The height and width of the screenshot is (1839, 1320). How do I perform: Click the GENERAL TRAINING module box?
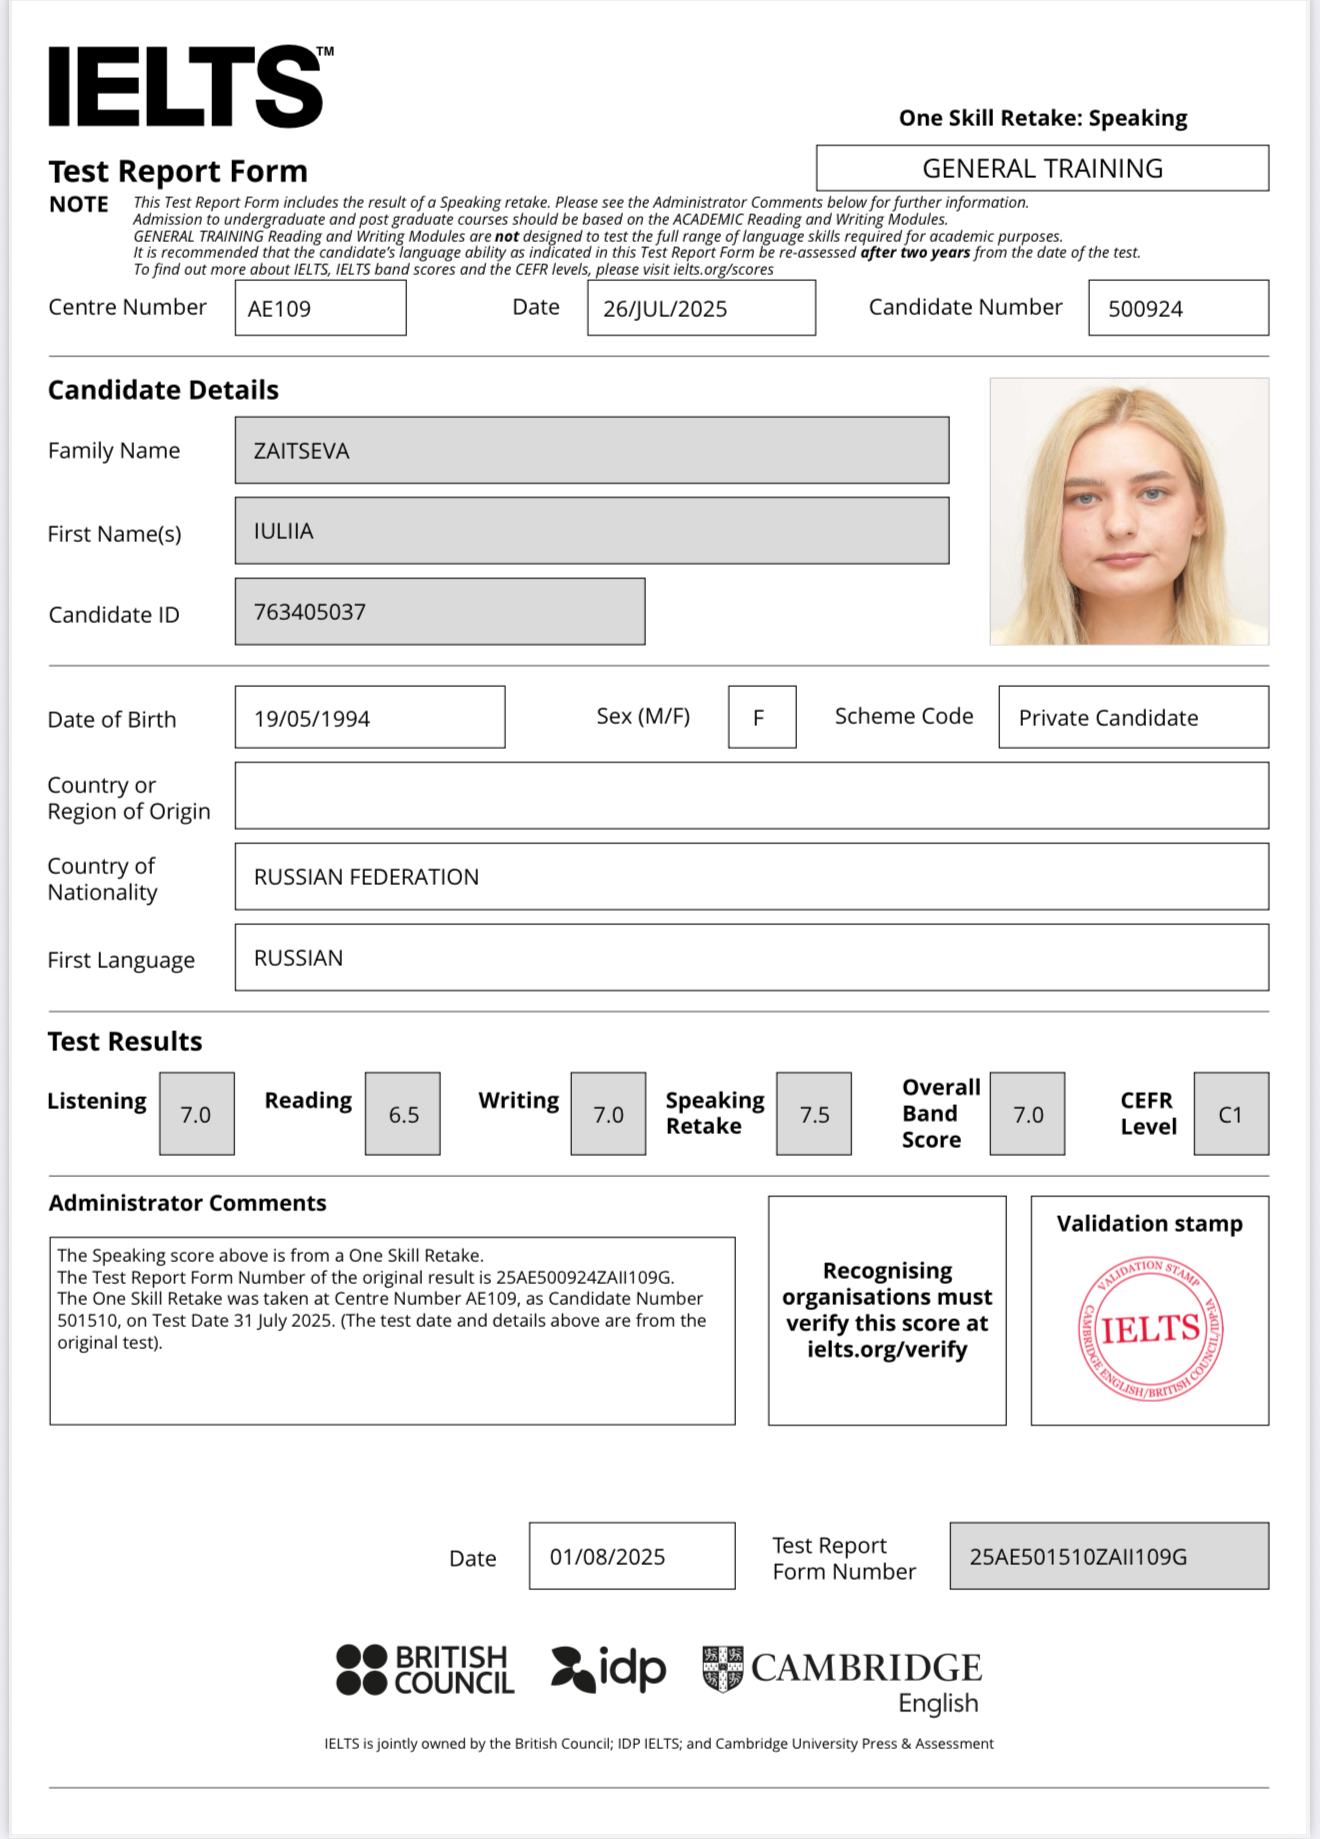pos(1042,168)
